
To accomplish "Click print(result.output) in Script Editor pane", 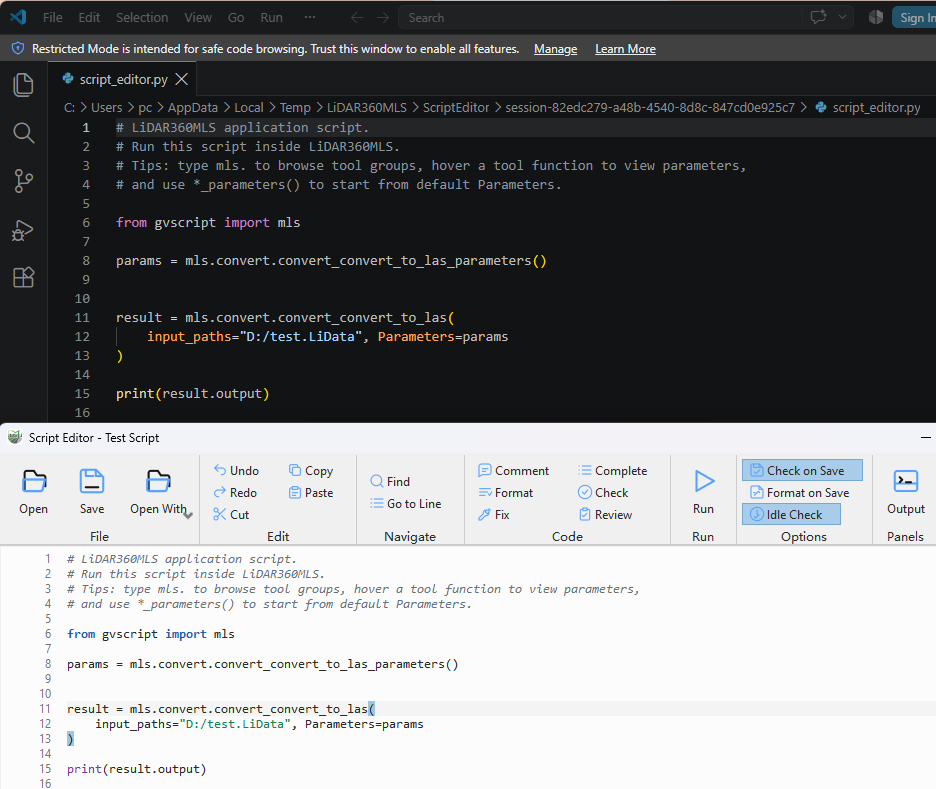I will 136,769.
